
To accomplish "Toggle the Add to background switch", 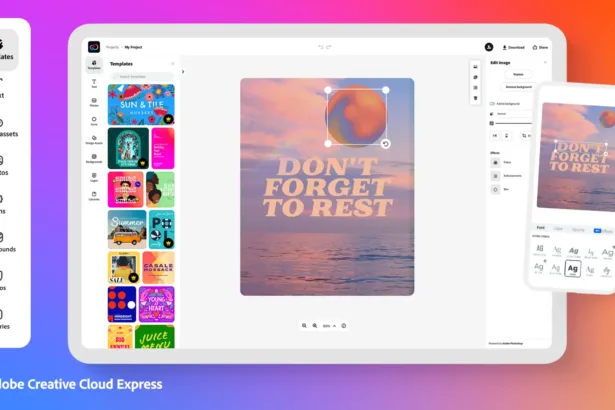I will [492, 104].
